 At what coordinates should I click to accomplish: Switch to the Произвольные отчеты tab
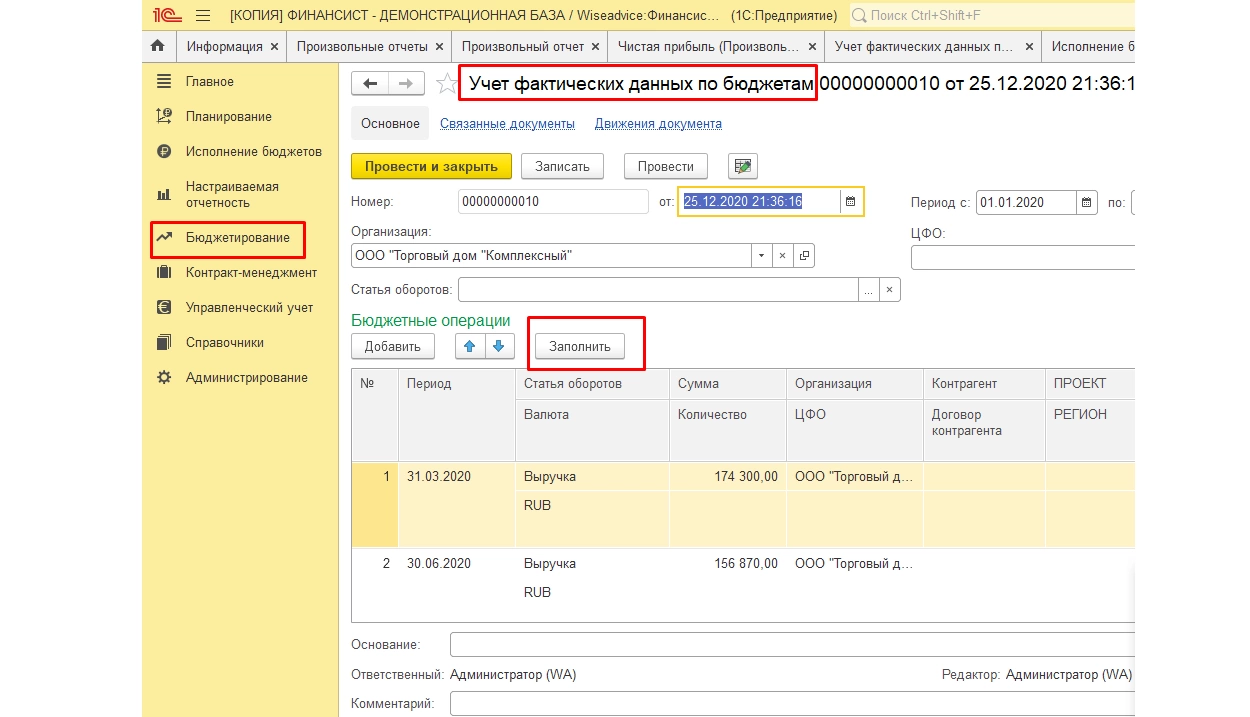pos(362,46)
